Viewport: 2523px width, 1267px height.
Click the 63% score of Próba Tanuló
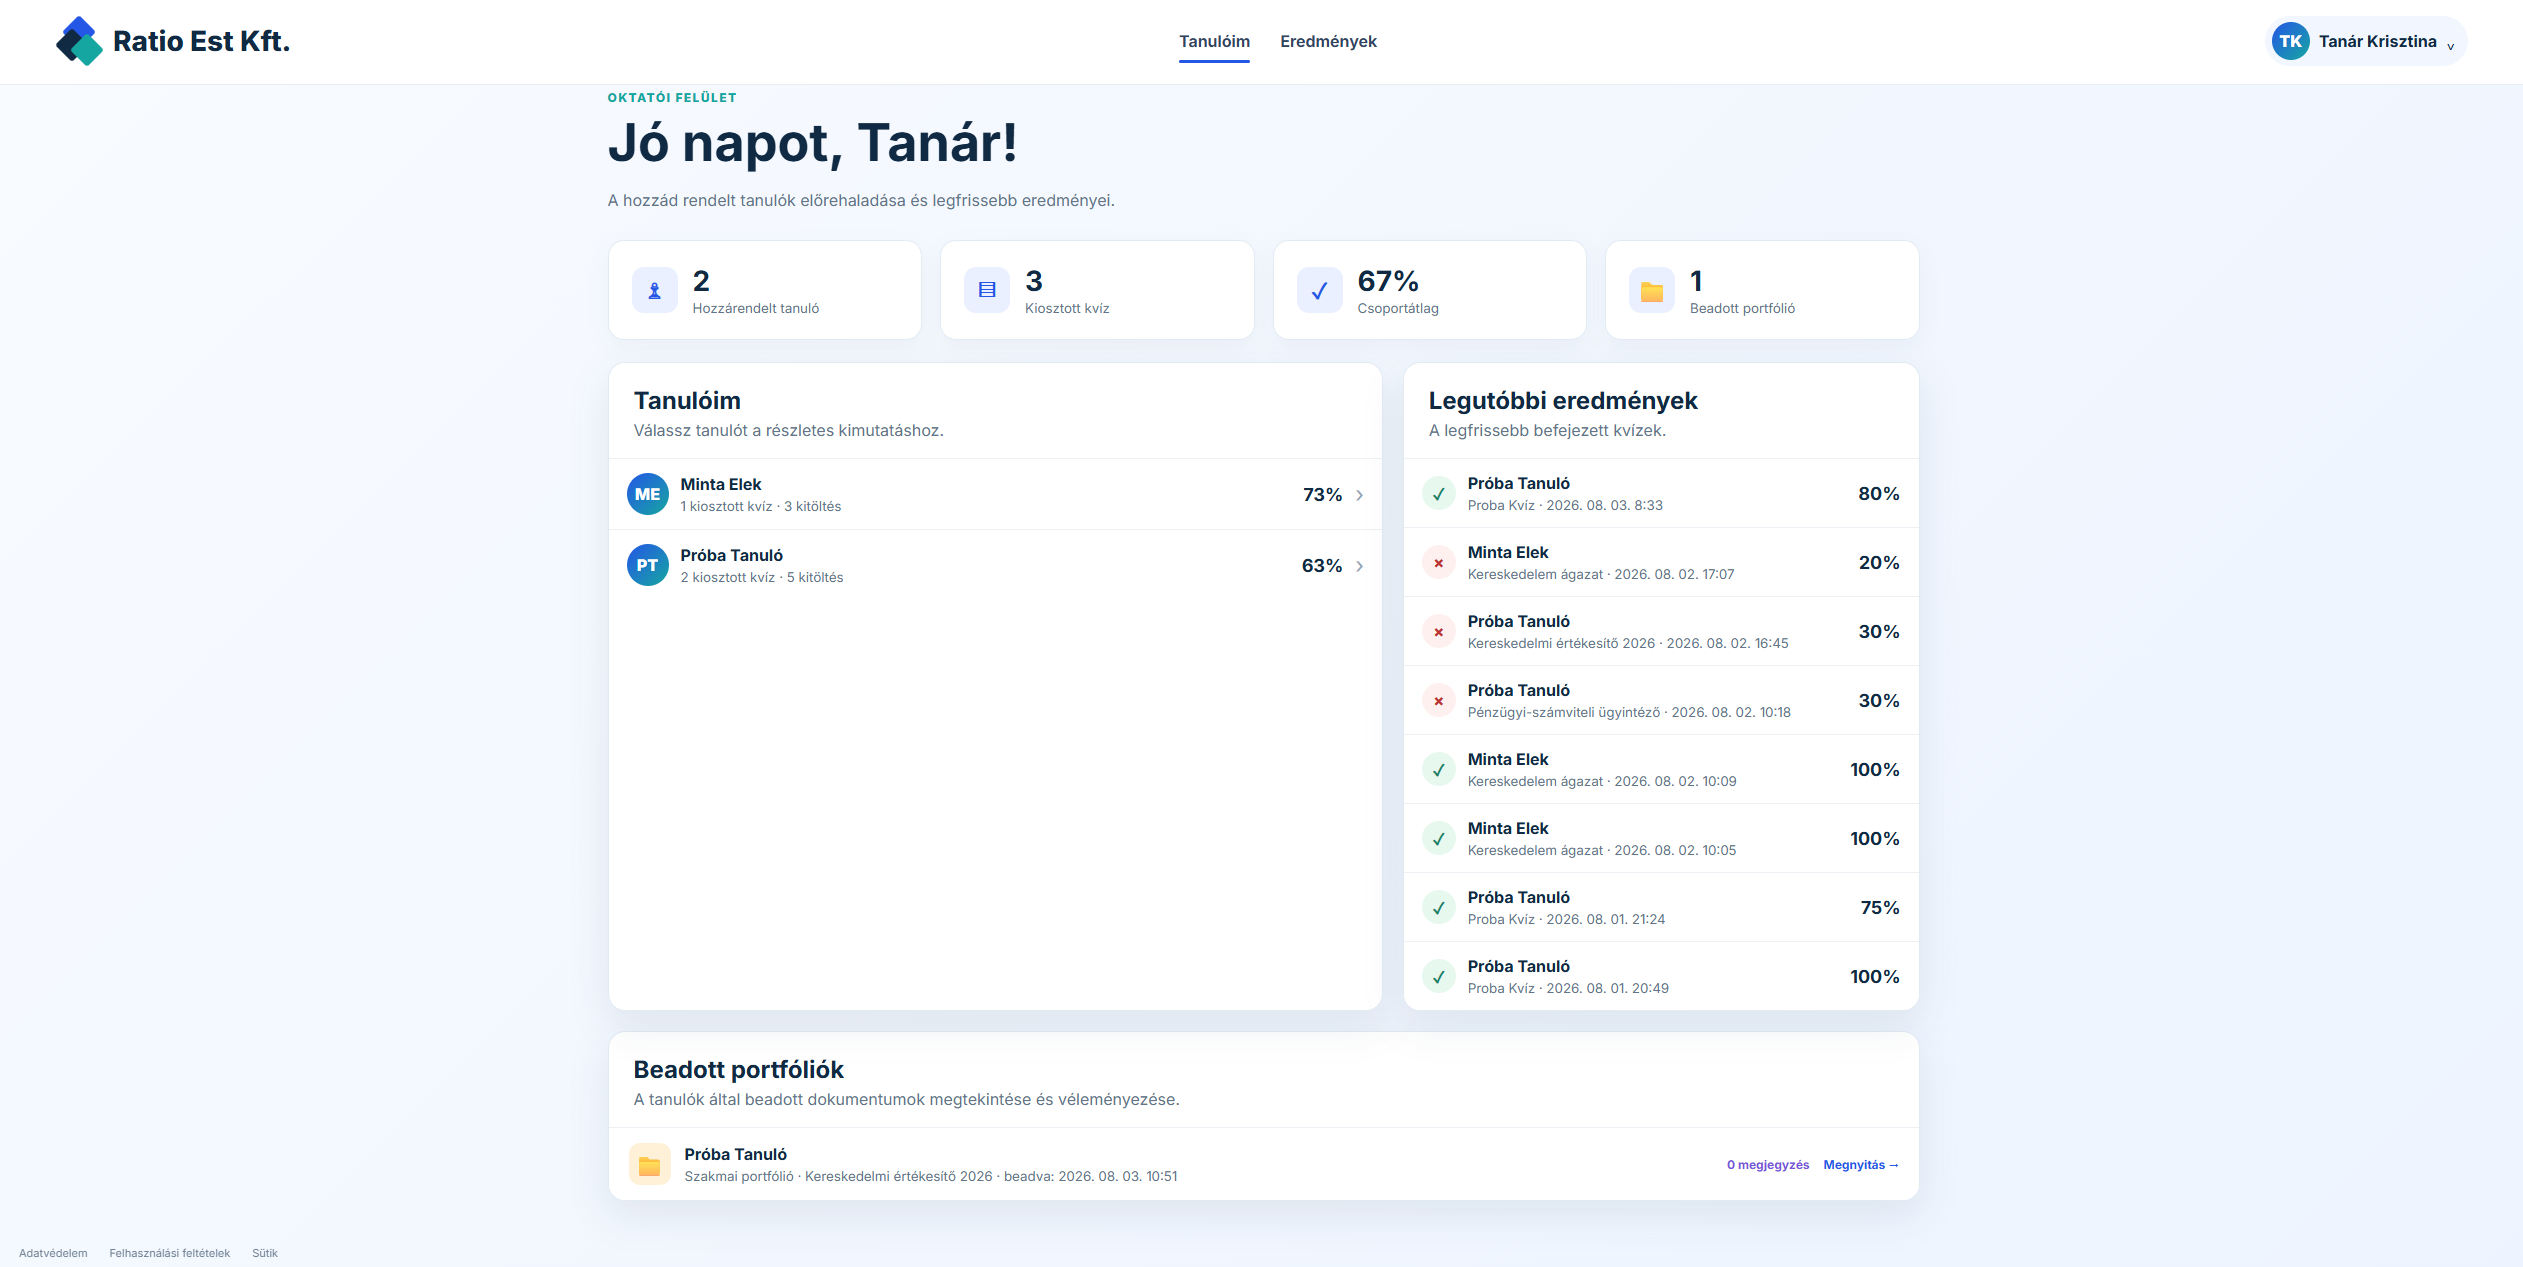pos(1322,566)
